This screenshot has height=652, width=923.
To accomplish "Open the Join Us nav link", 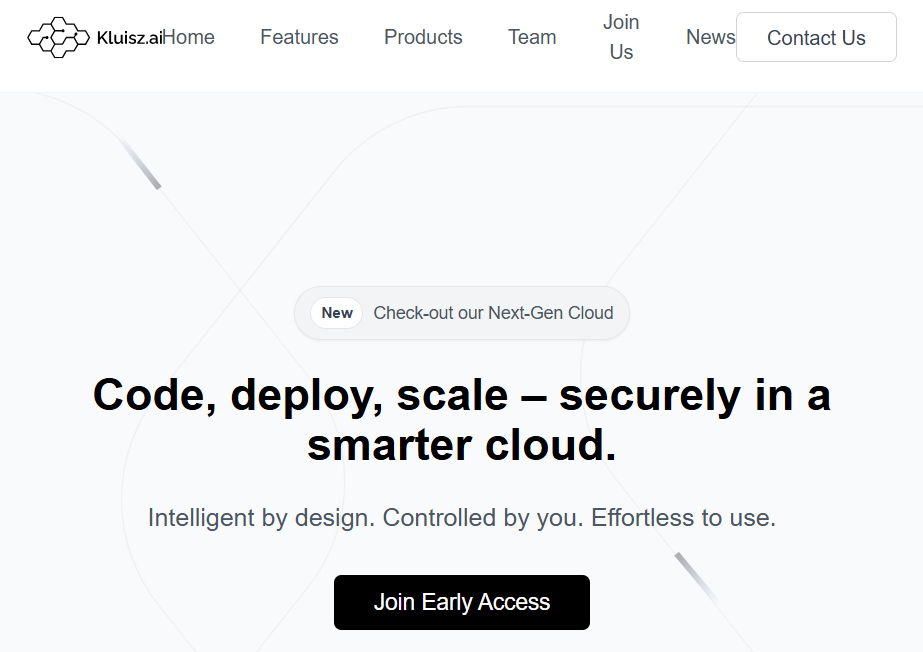I will click(x=621, y=37).
